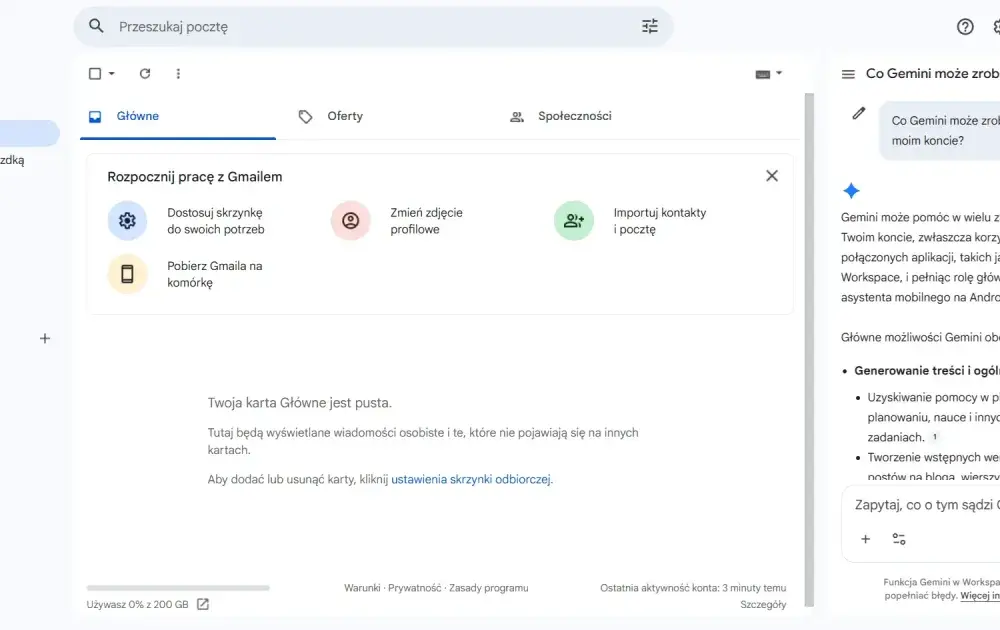Open the ustawienia skrzynki odbiorczej link

point(471,479)
